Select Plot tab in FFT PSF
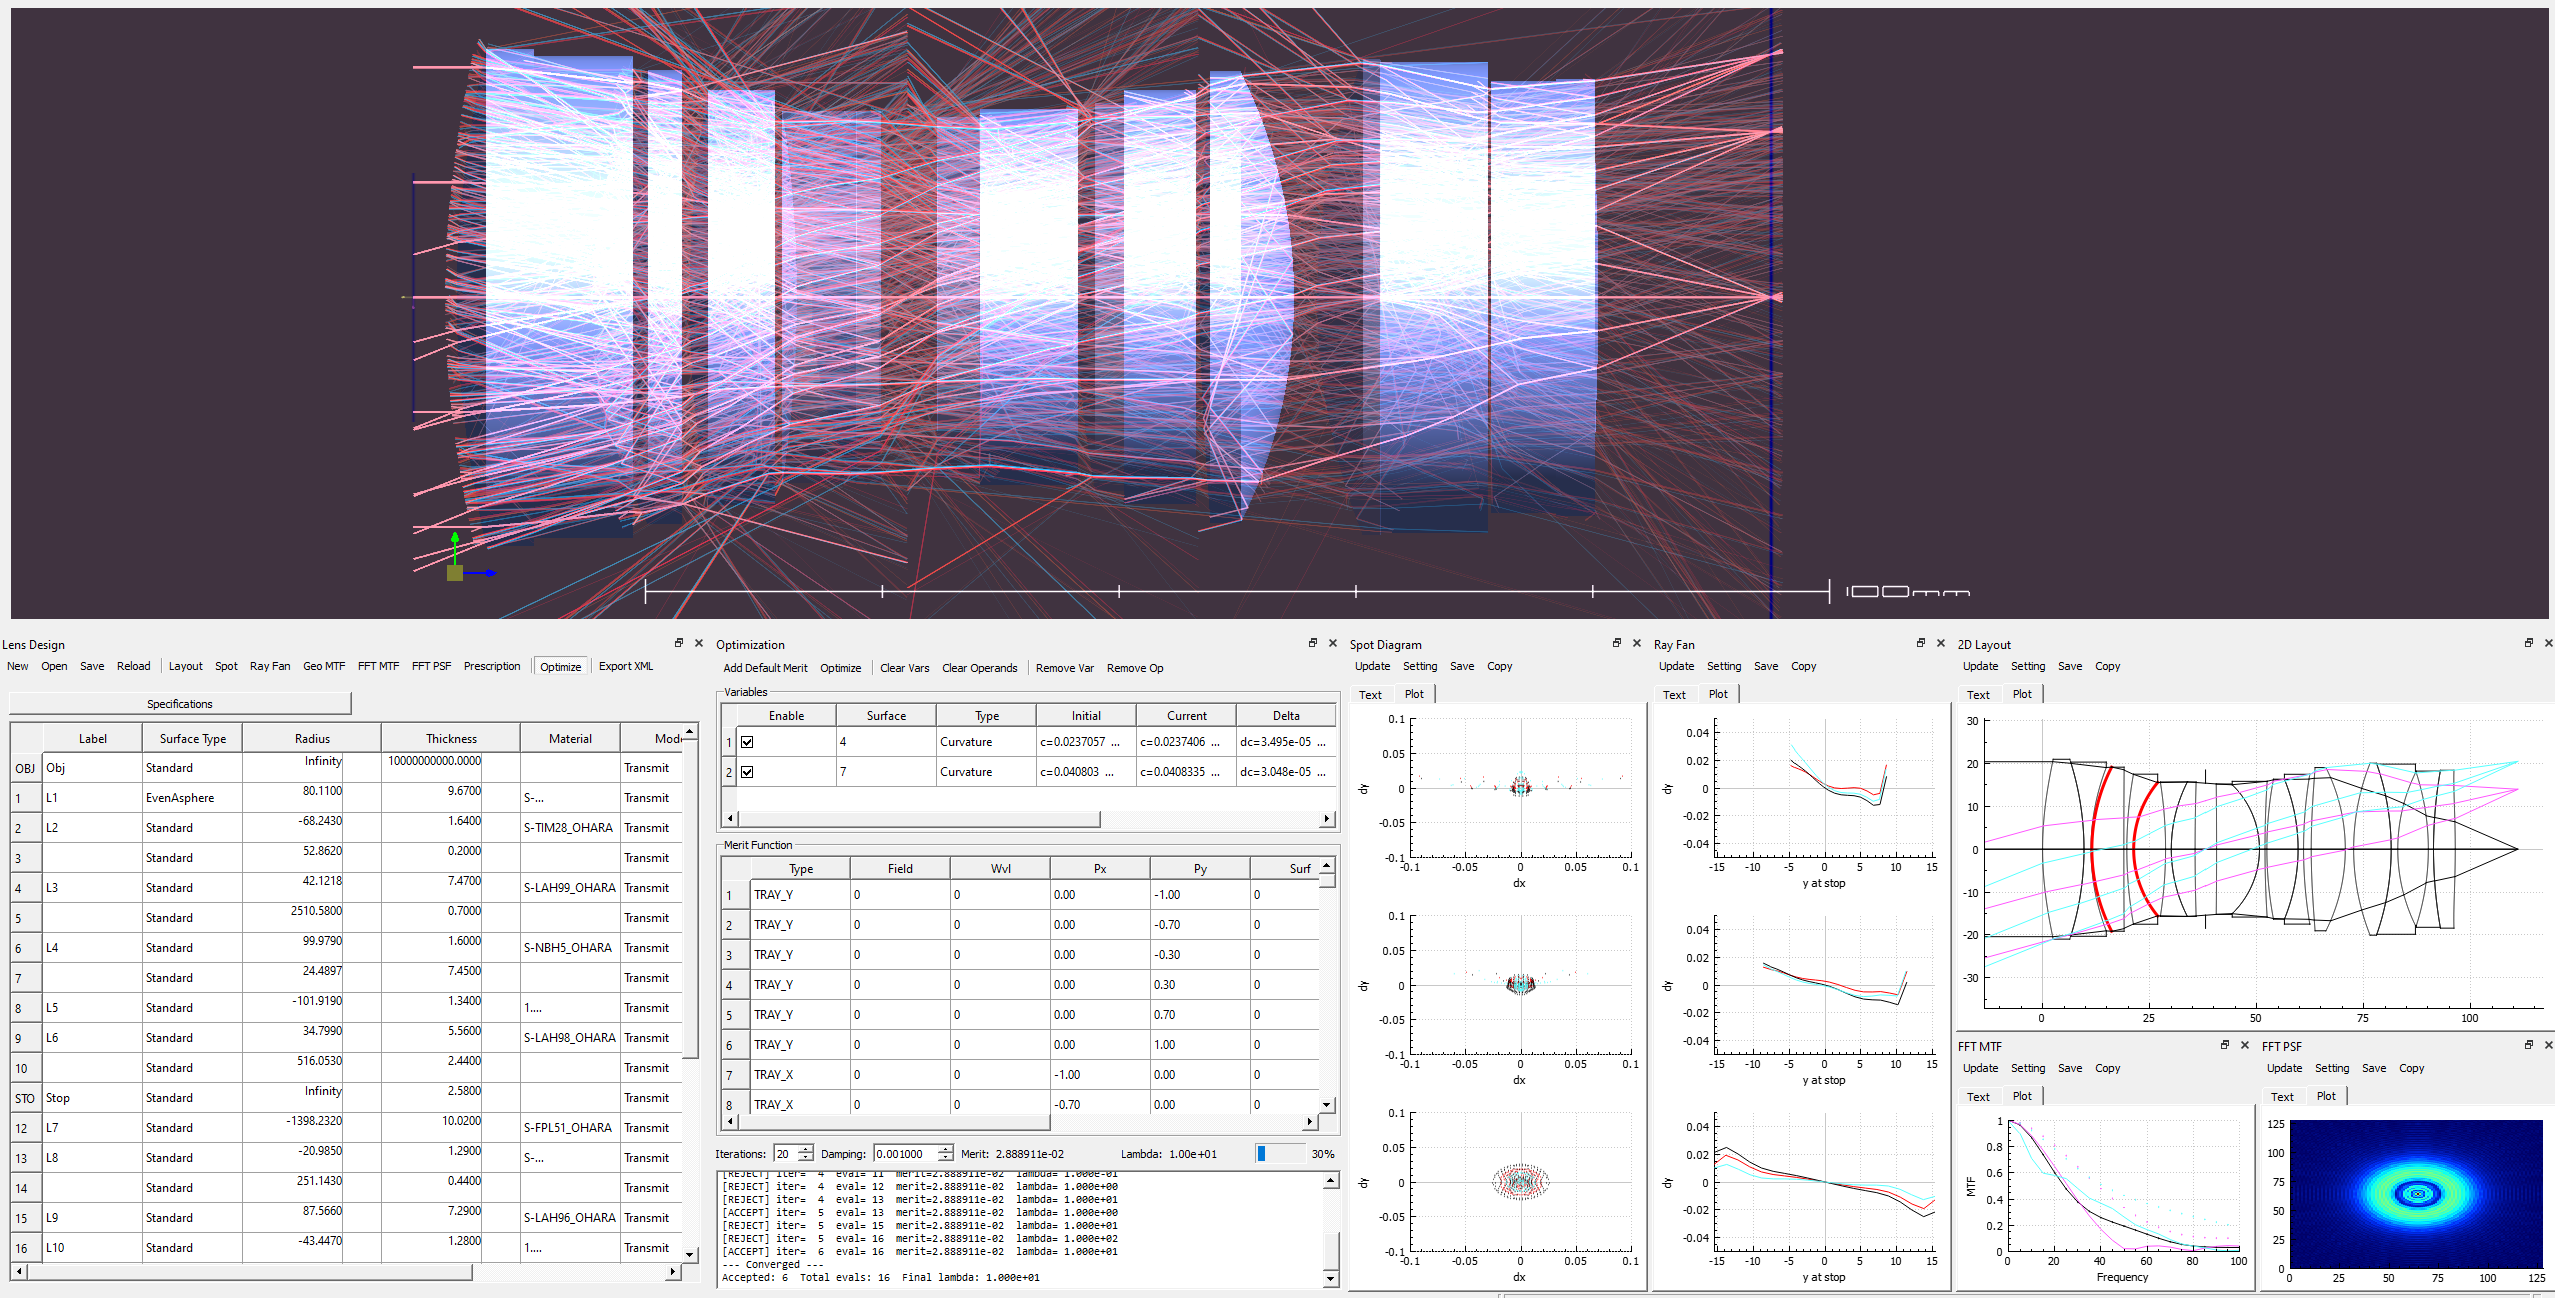The image size is (2555, 1298). pyautogui.click(x=2326, y=1096)
